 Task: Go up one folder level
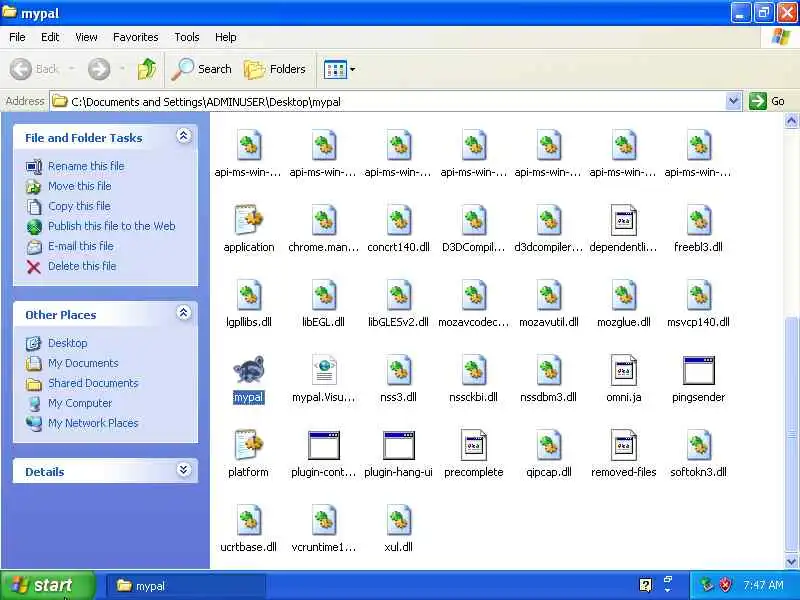click(x=147, y=69)
